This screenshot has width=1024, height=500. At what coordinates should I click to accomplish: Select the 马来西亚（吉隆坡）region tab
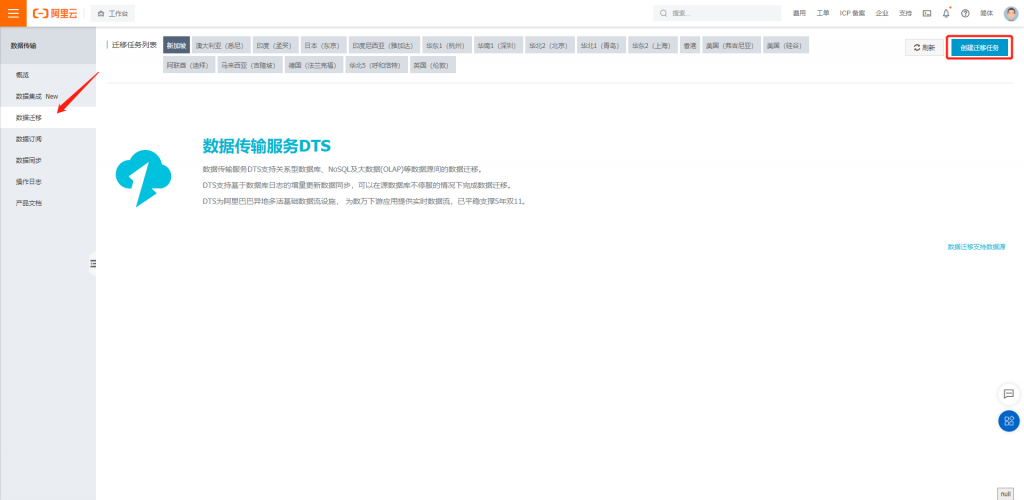249,65
